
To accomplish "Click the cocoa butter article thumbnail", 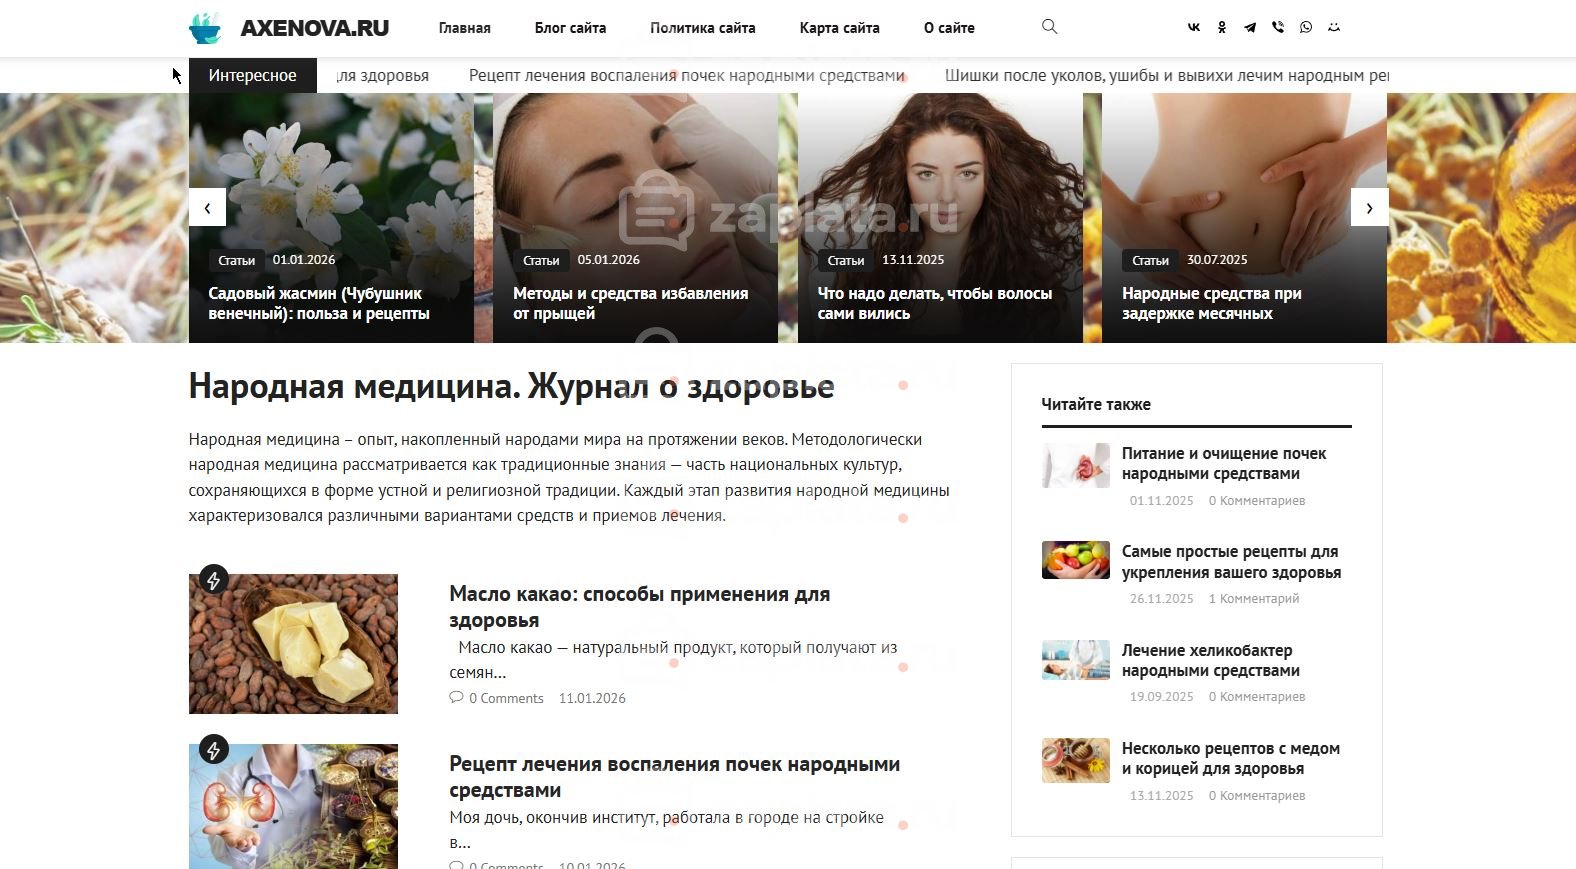I will (x=293, y=644).
